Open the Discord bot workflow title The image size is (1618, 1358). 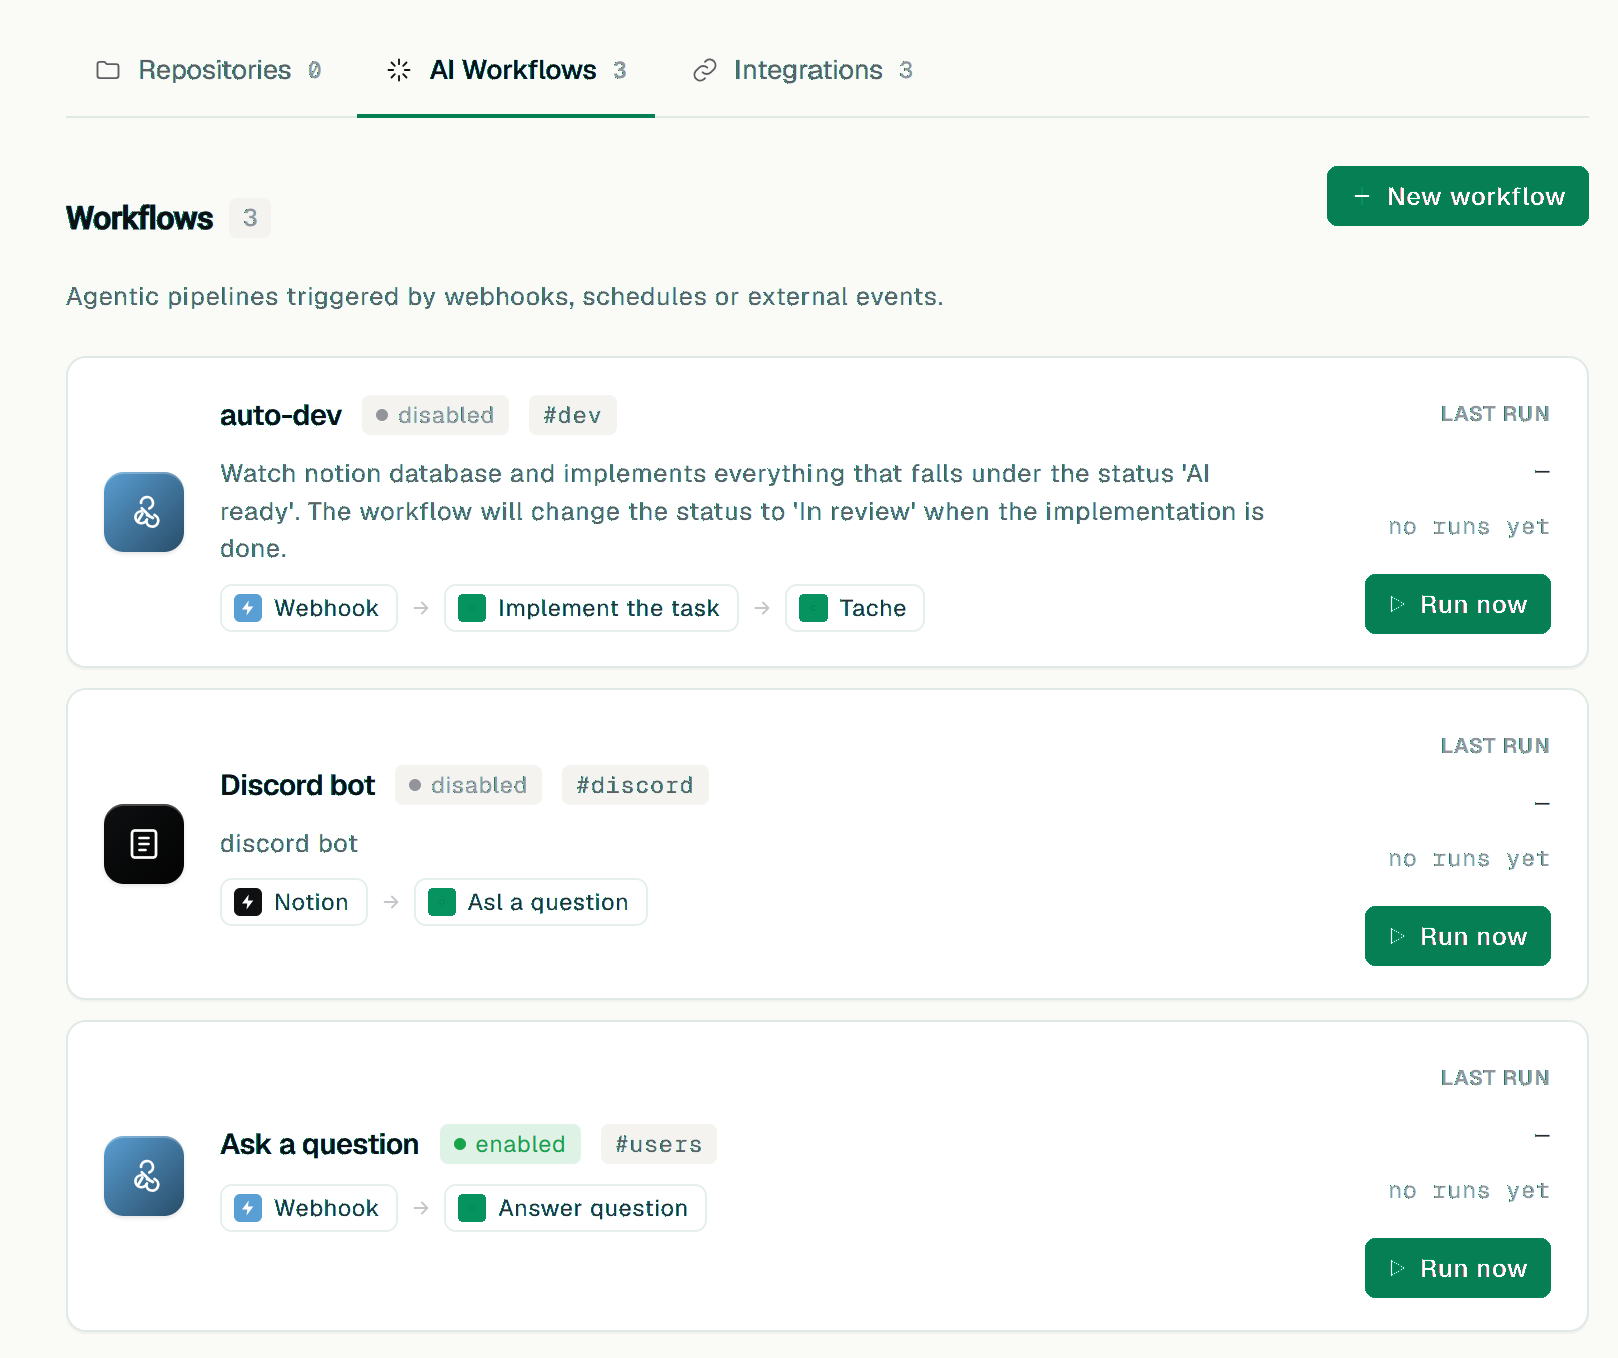298,785
